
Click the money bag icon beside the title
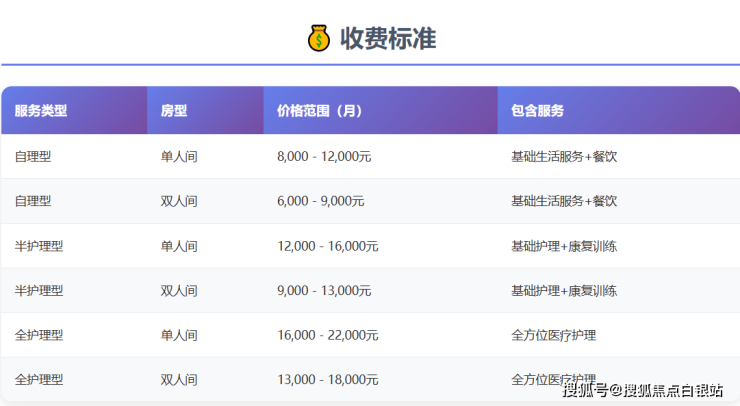point(318,39)
